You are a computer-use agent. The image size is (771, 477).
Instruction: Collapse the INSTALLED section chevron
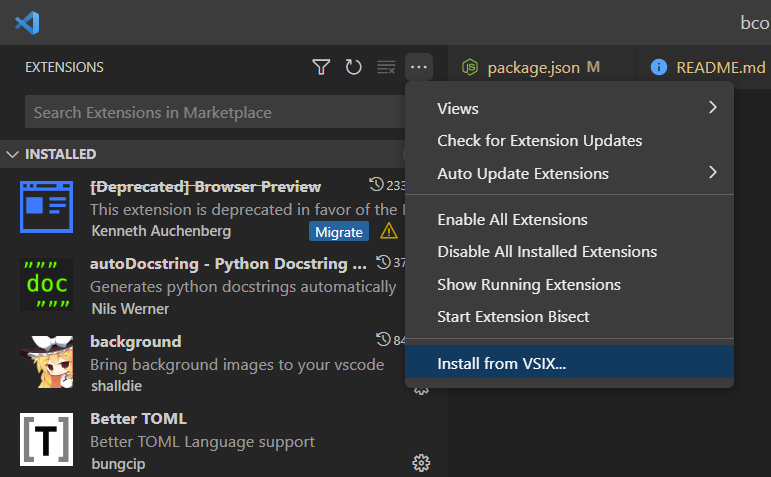(12, 154)
